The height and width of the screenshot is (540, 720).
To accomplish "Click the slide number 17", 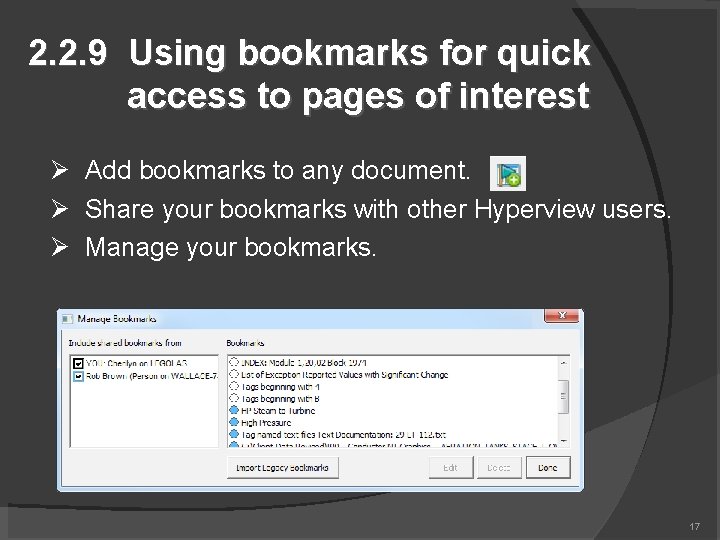I will coord(694,526).
